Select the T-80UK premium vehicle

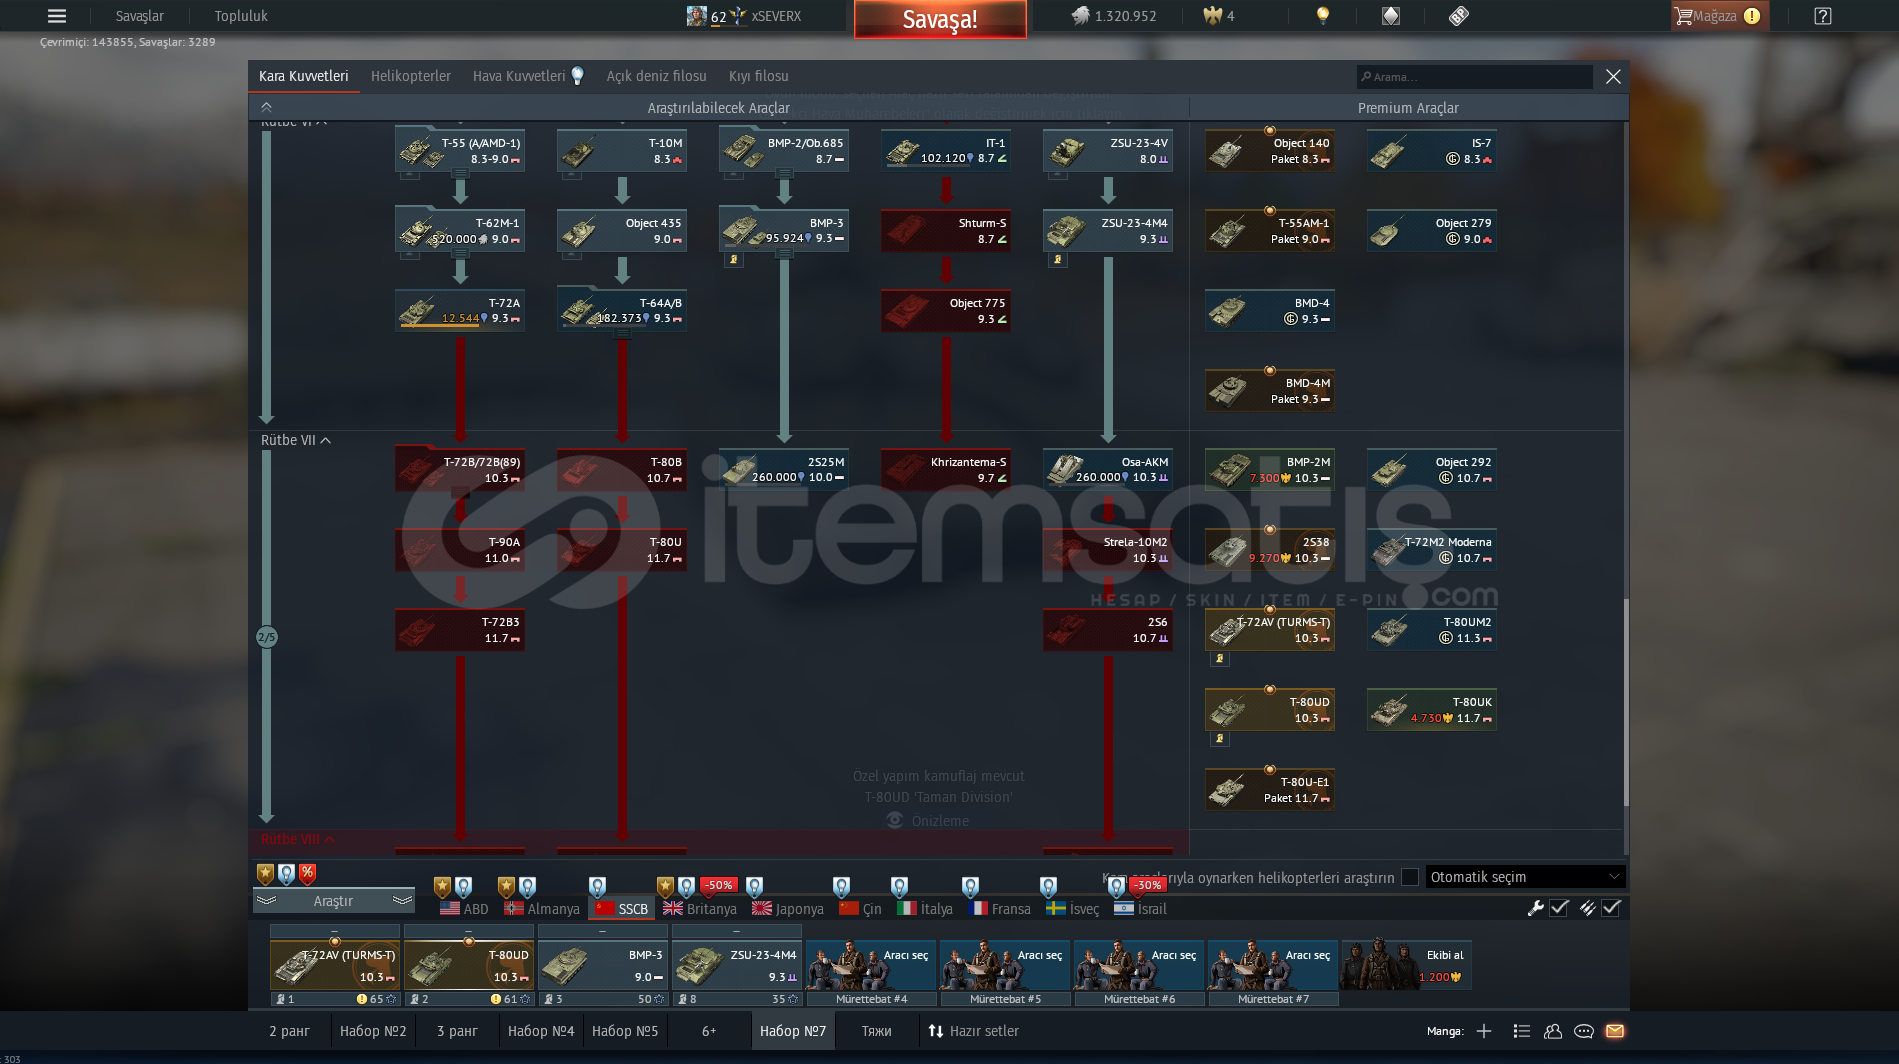click(x=1432, y=710)
